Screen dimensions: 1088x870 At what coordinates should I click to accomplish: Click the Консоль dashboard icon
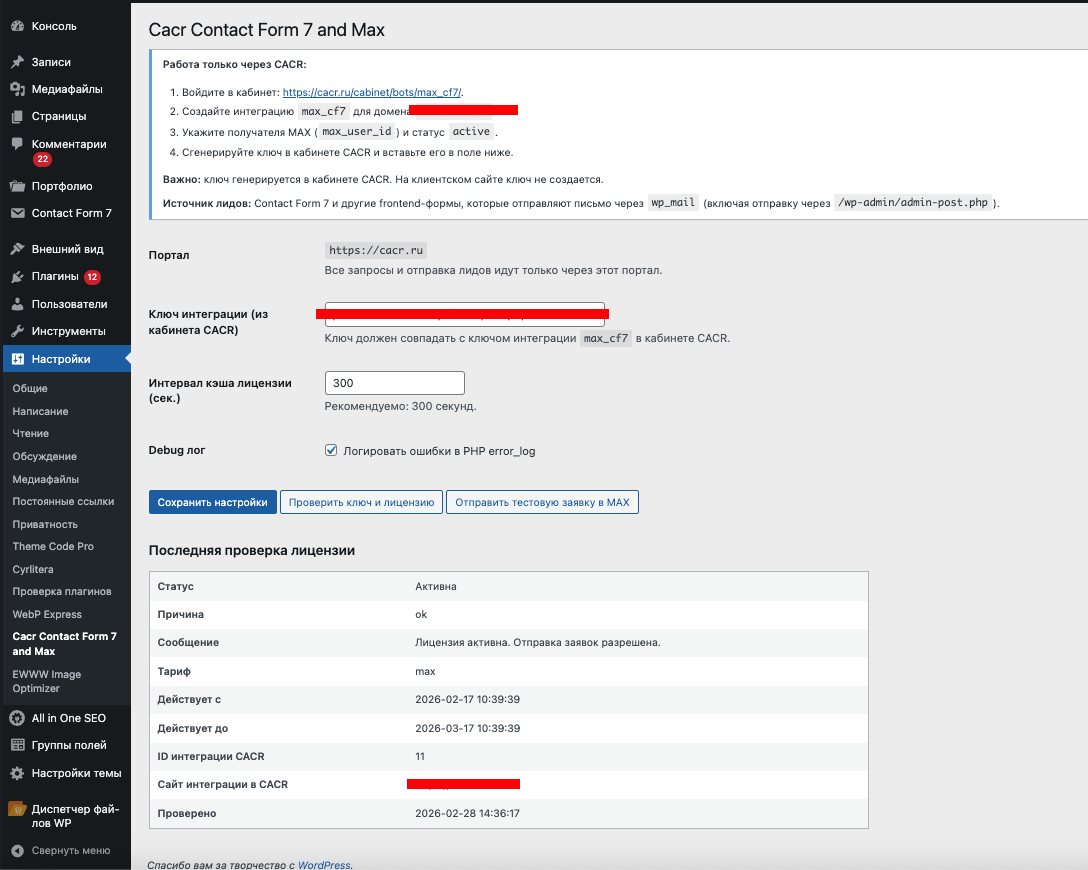17,26
